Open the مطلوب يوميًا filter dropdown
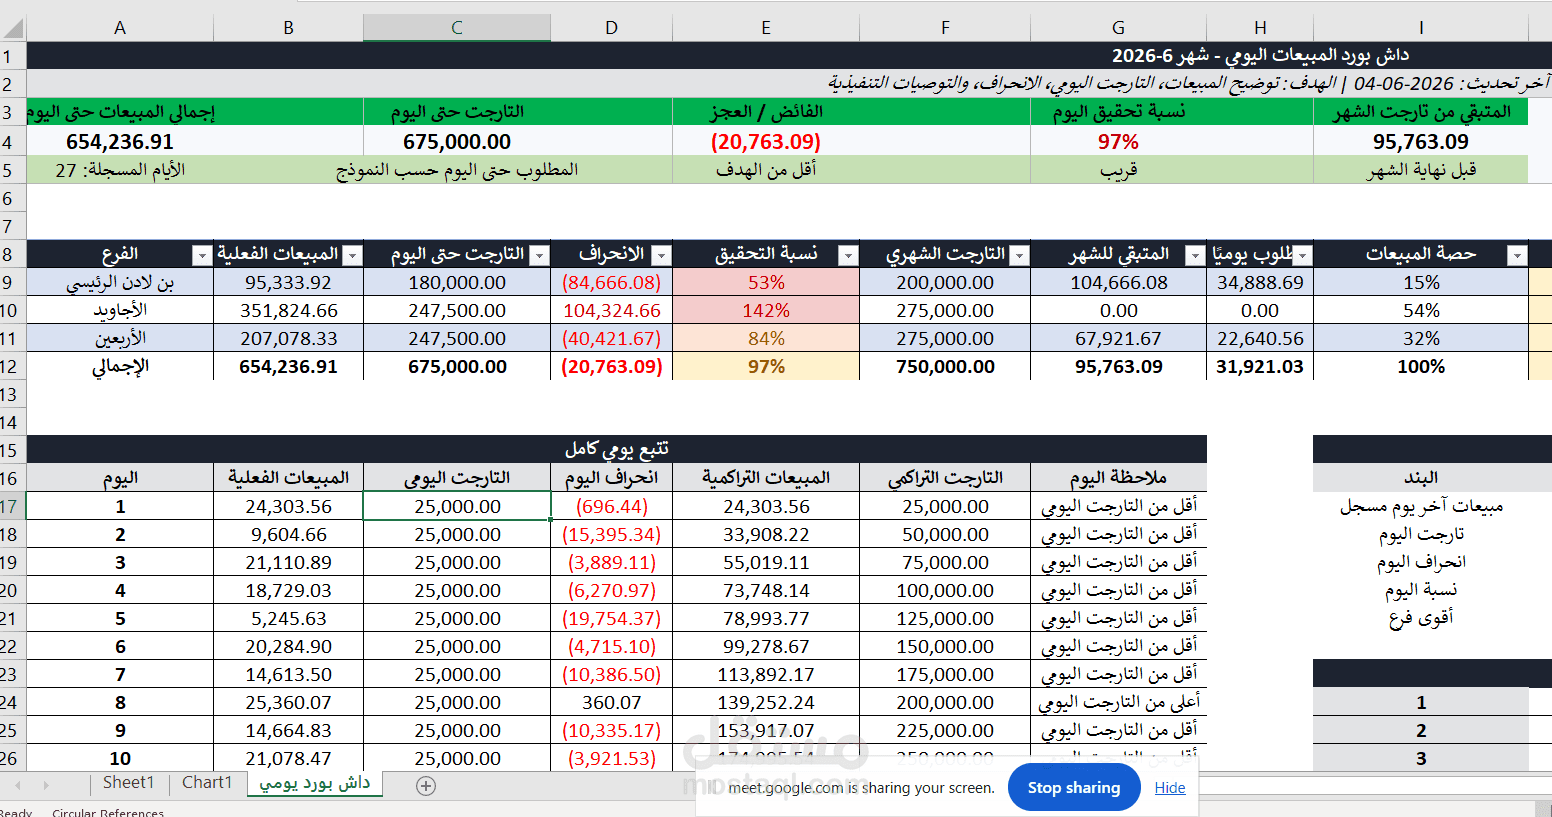Viewport: 1552px width, 817px height. [1302, 256]
